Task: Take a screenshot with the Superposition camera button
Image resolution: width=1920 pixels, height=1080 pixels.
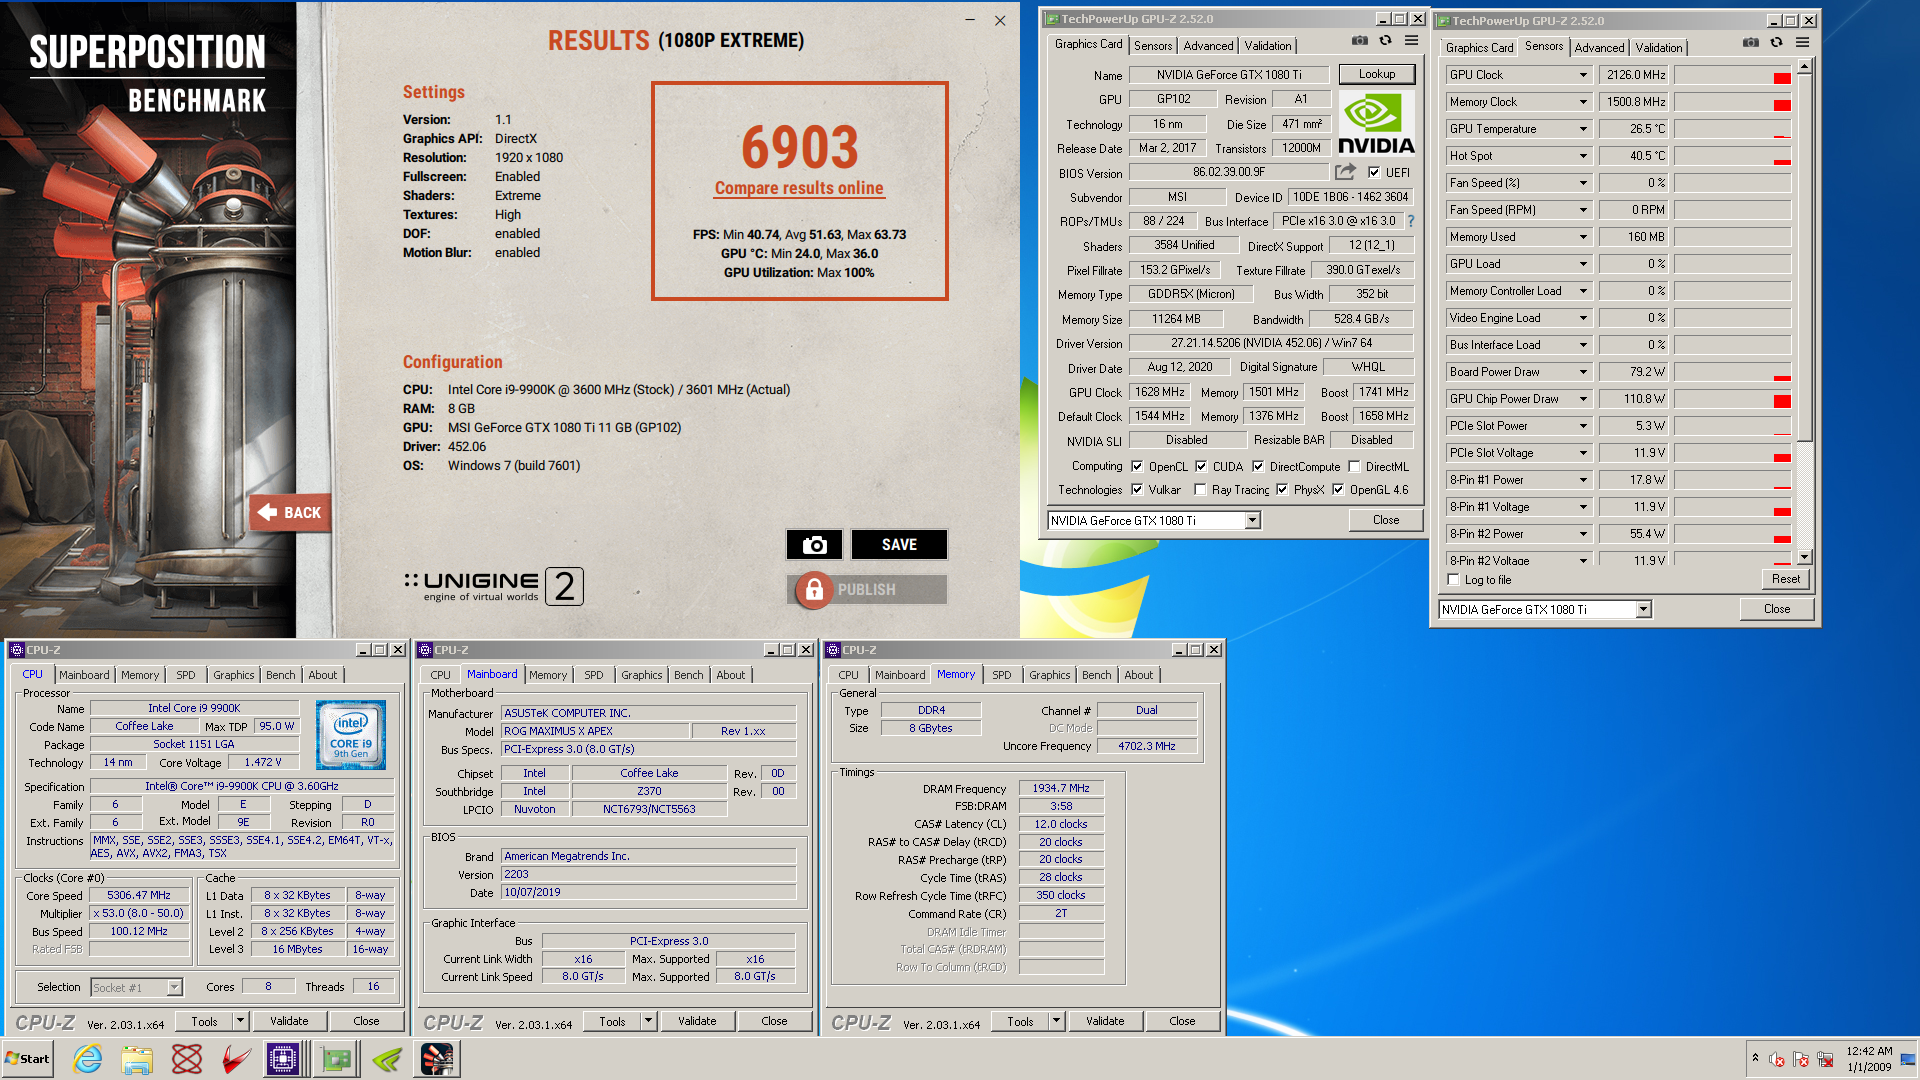Action: point(814,545)
